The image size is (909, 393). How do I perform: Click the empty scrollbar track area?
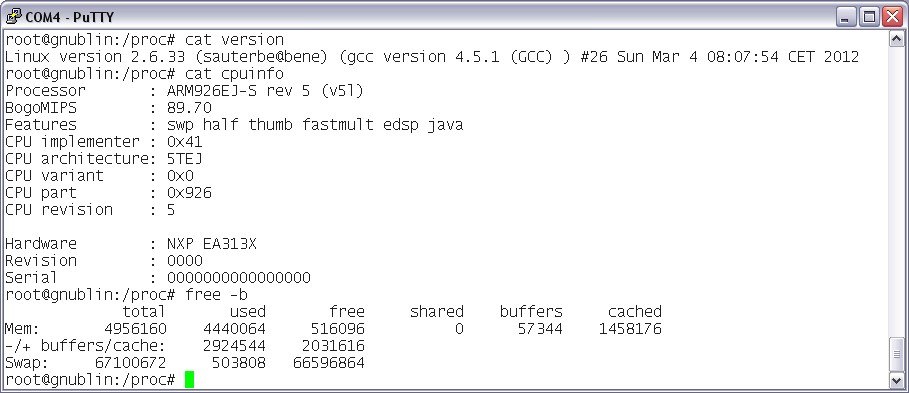[896, 191]
